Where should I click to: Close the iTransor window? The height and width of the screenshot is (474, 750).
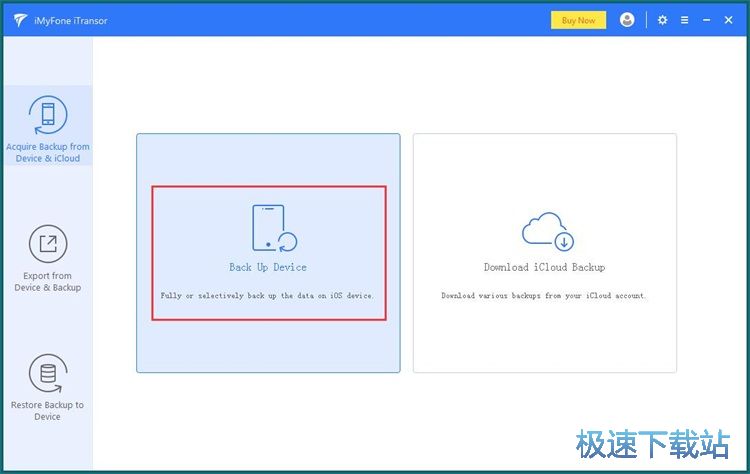click(728, 20)
